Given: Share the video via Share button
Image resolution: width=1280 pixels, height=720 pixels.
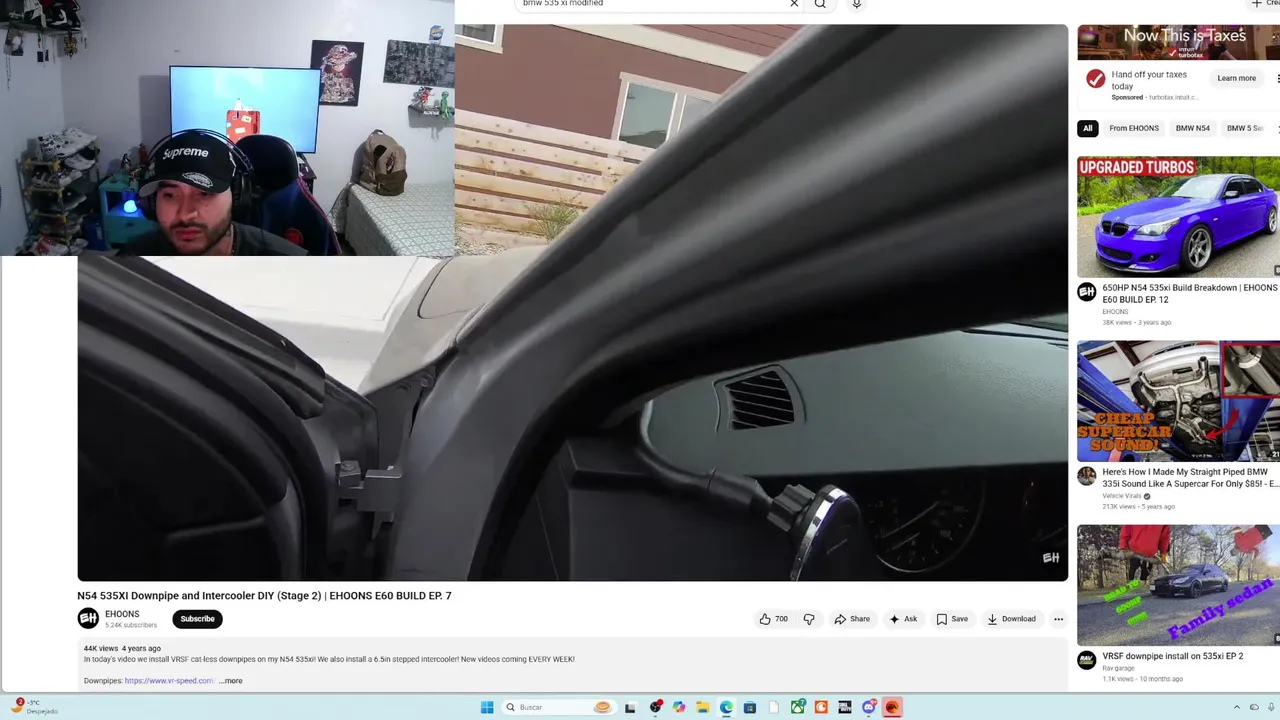Looking at the screenshot, I should (x=852, y=619).
